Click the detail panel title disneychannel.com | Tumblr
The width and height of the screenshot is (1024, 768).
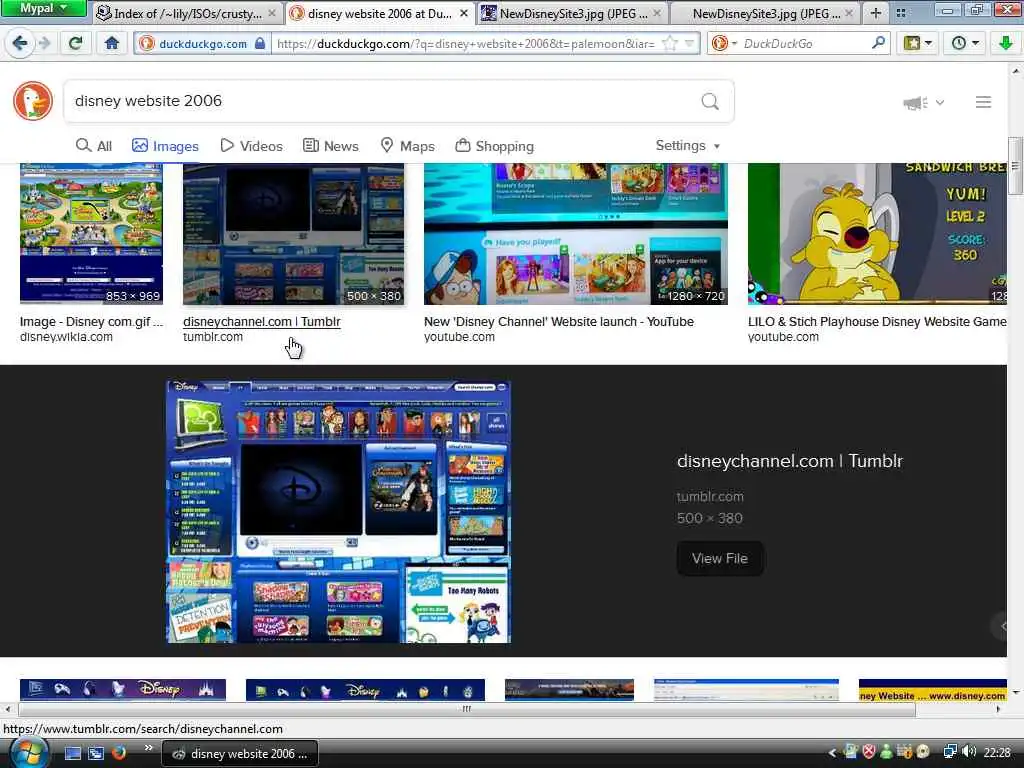(790, 461)
